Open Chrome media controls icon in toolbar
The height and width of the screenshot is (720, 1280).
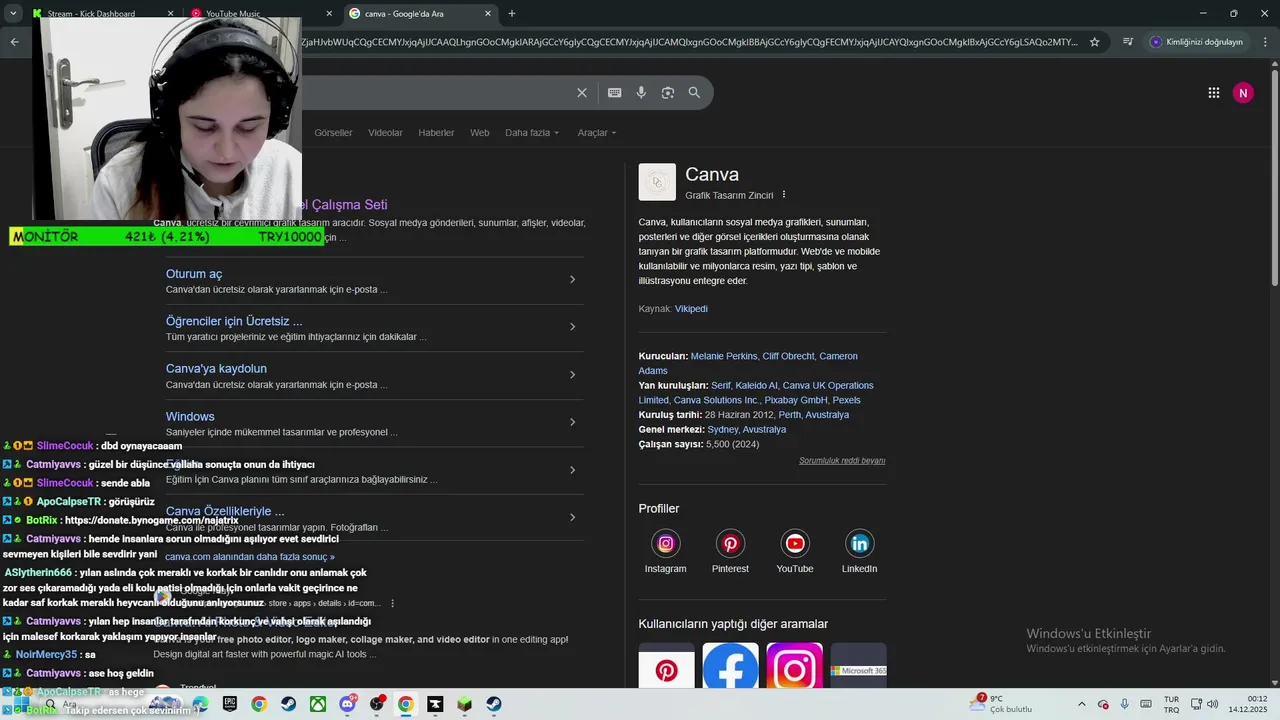point(1128,42)
